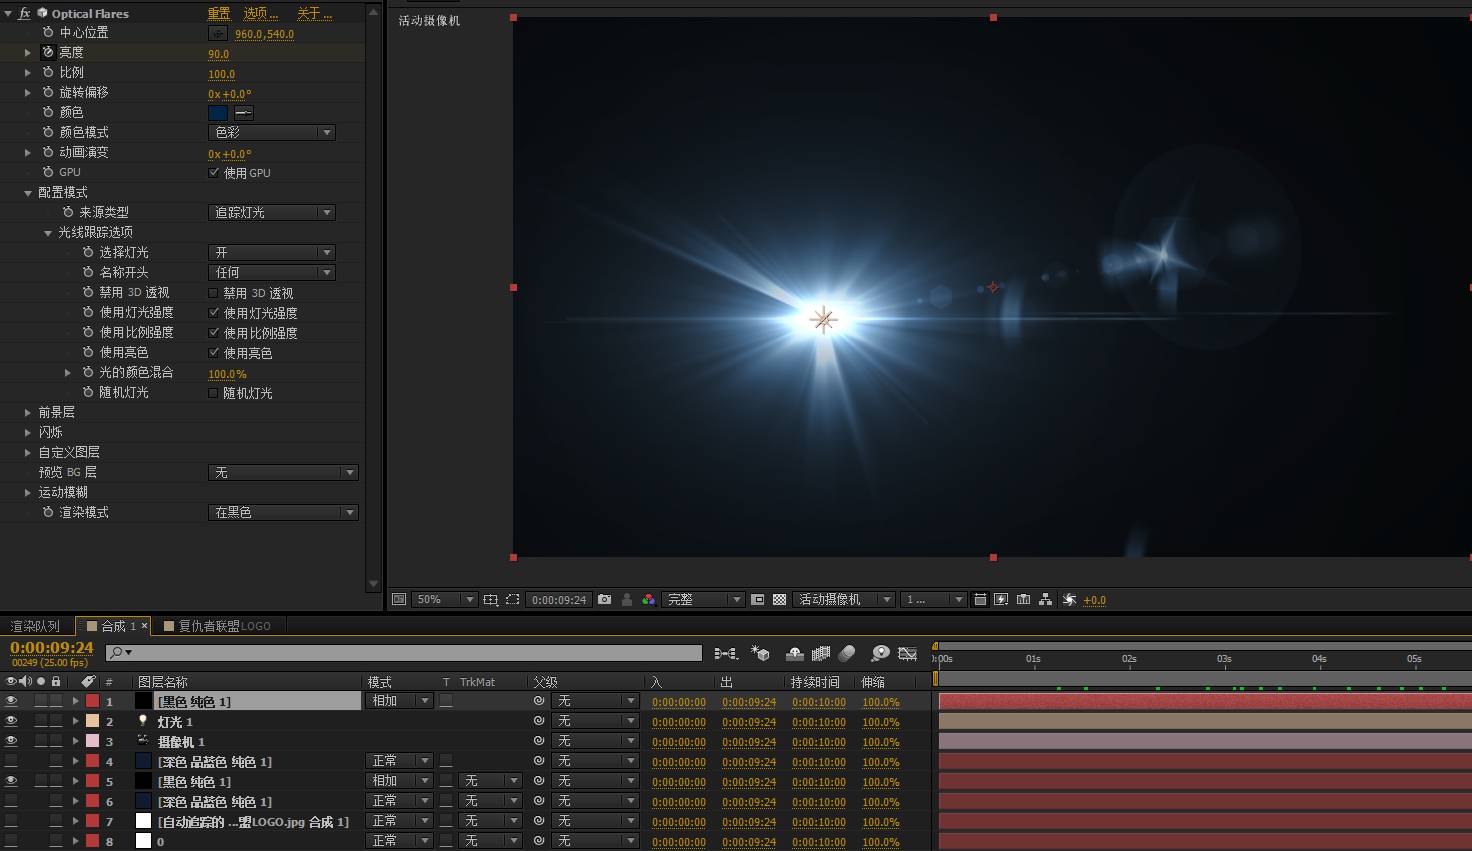Toggle the graph editor icon
The width and height of the screenshot is (1472, 851).
[x=908, y=653]
